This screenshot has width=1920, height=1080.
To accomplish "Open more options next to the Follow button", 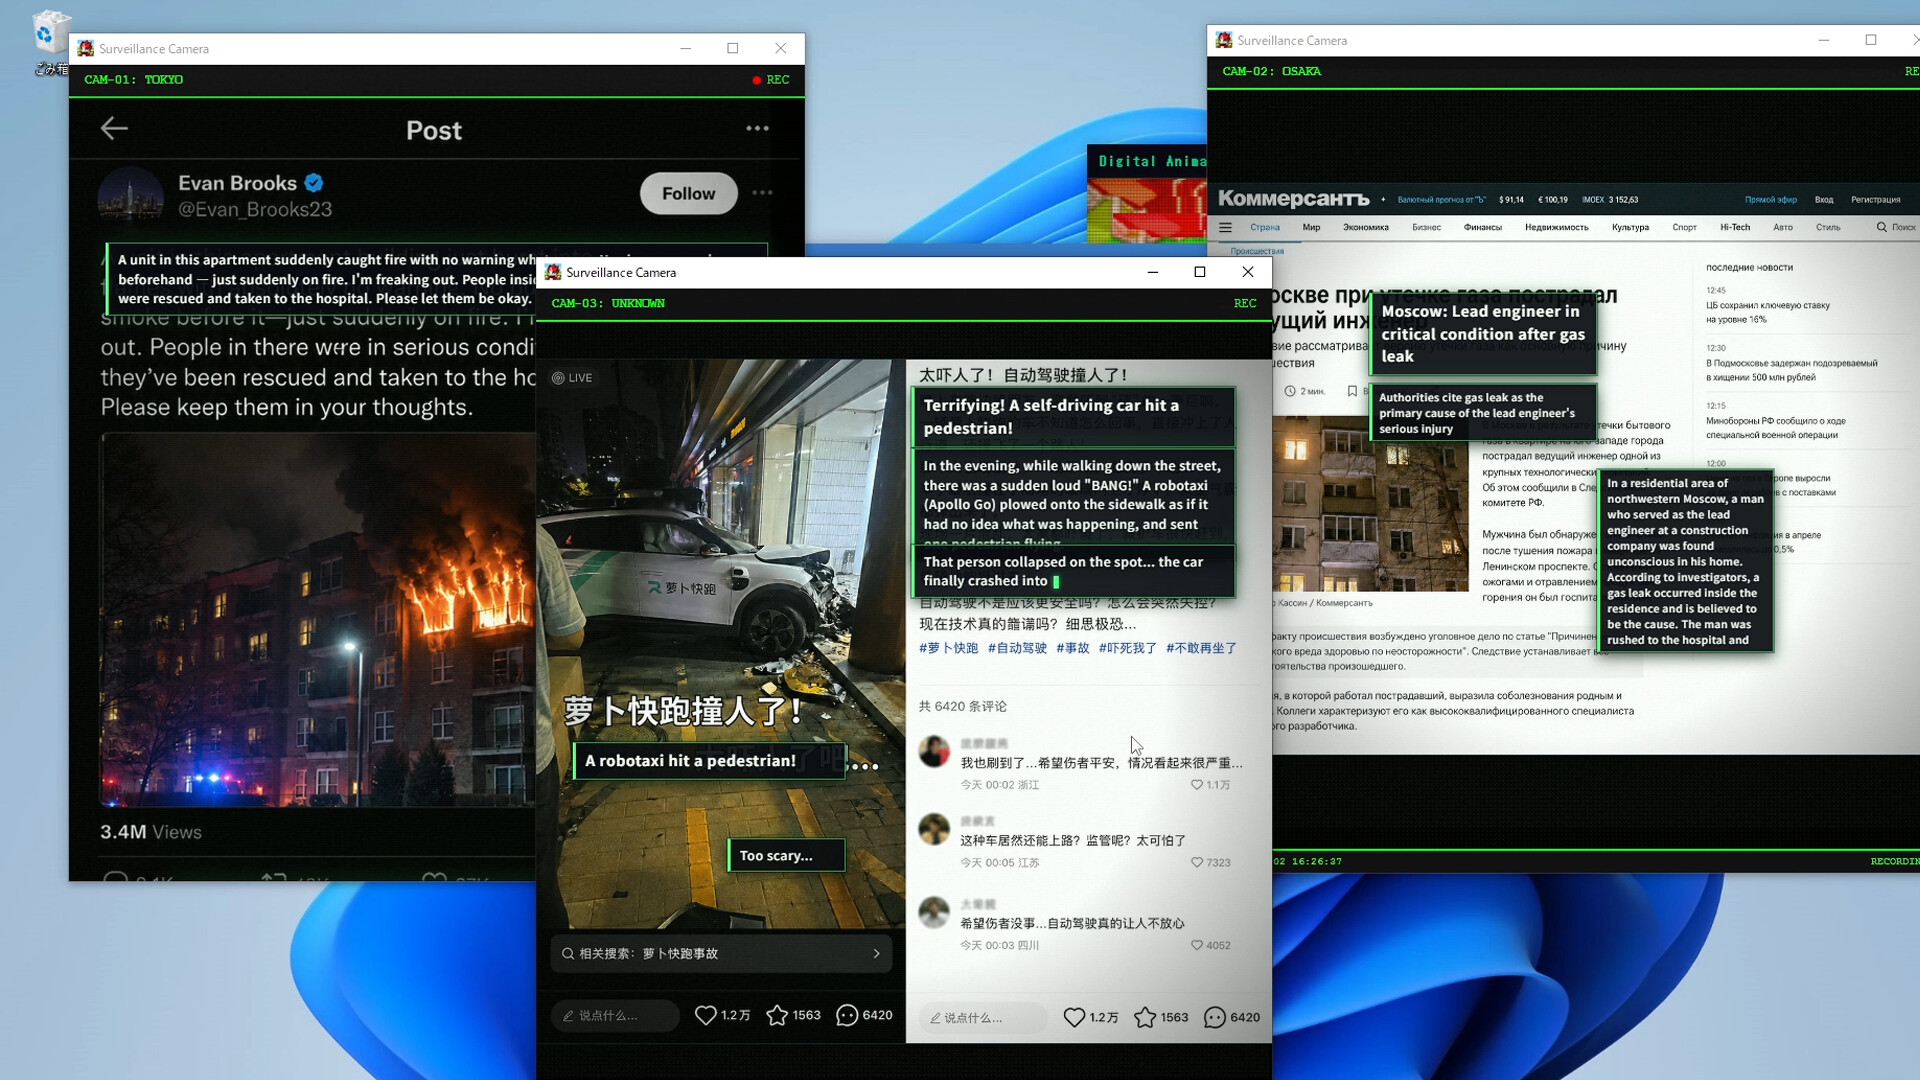I will click(762, 193).
